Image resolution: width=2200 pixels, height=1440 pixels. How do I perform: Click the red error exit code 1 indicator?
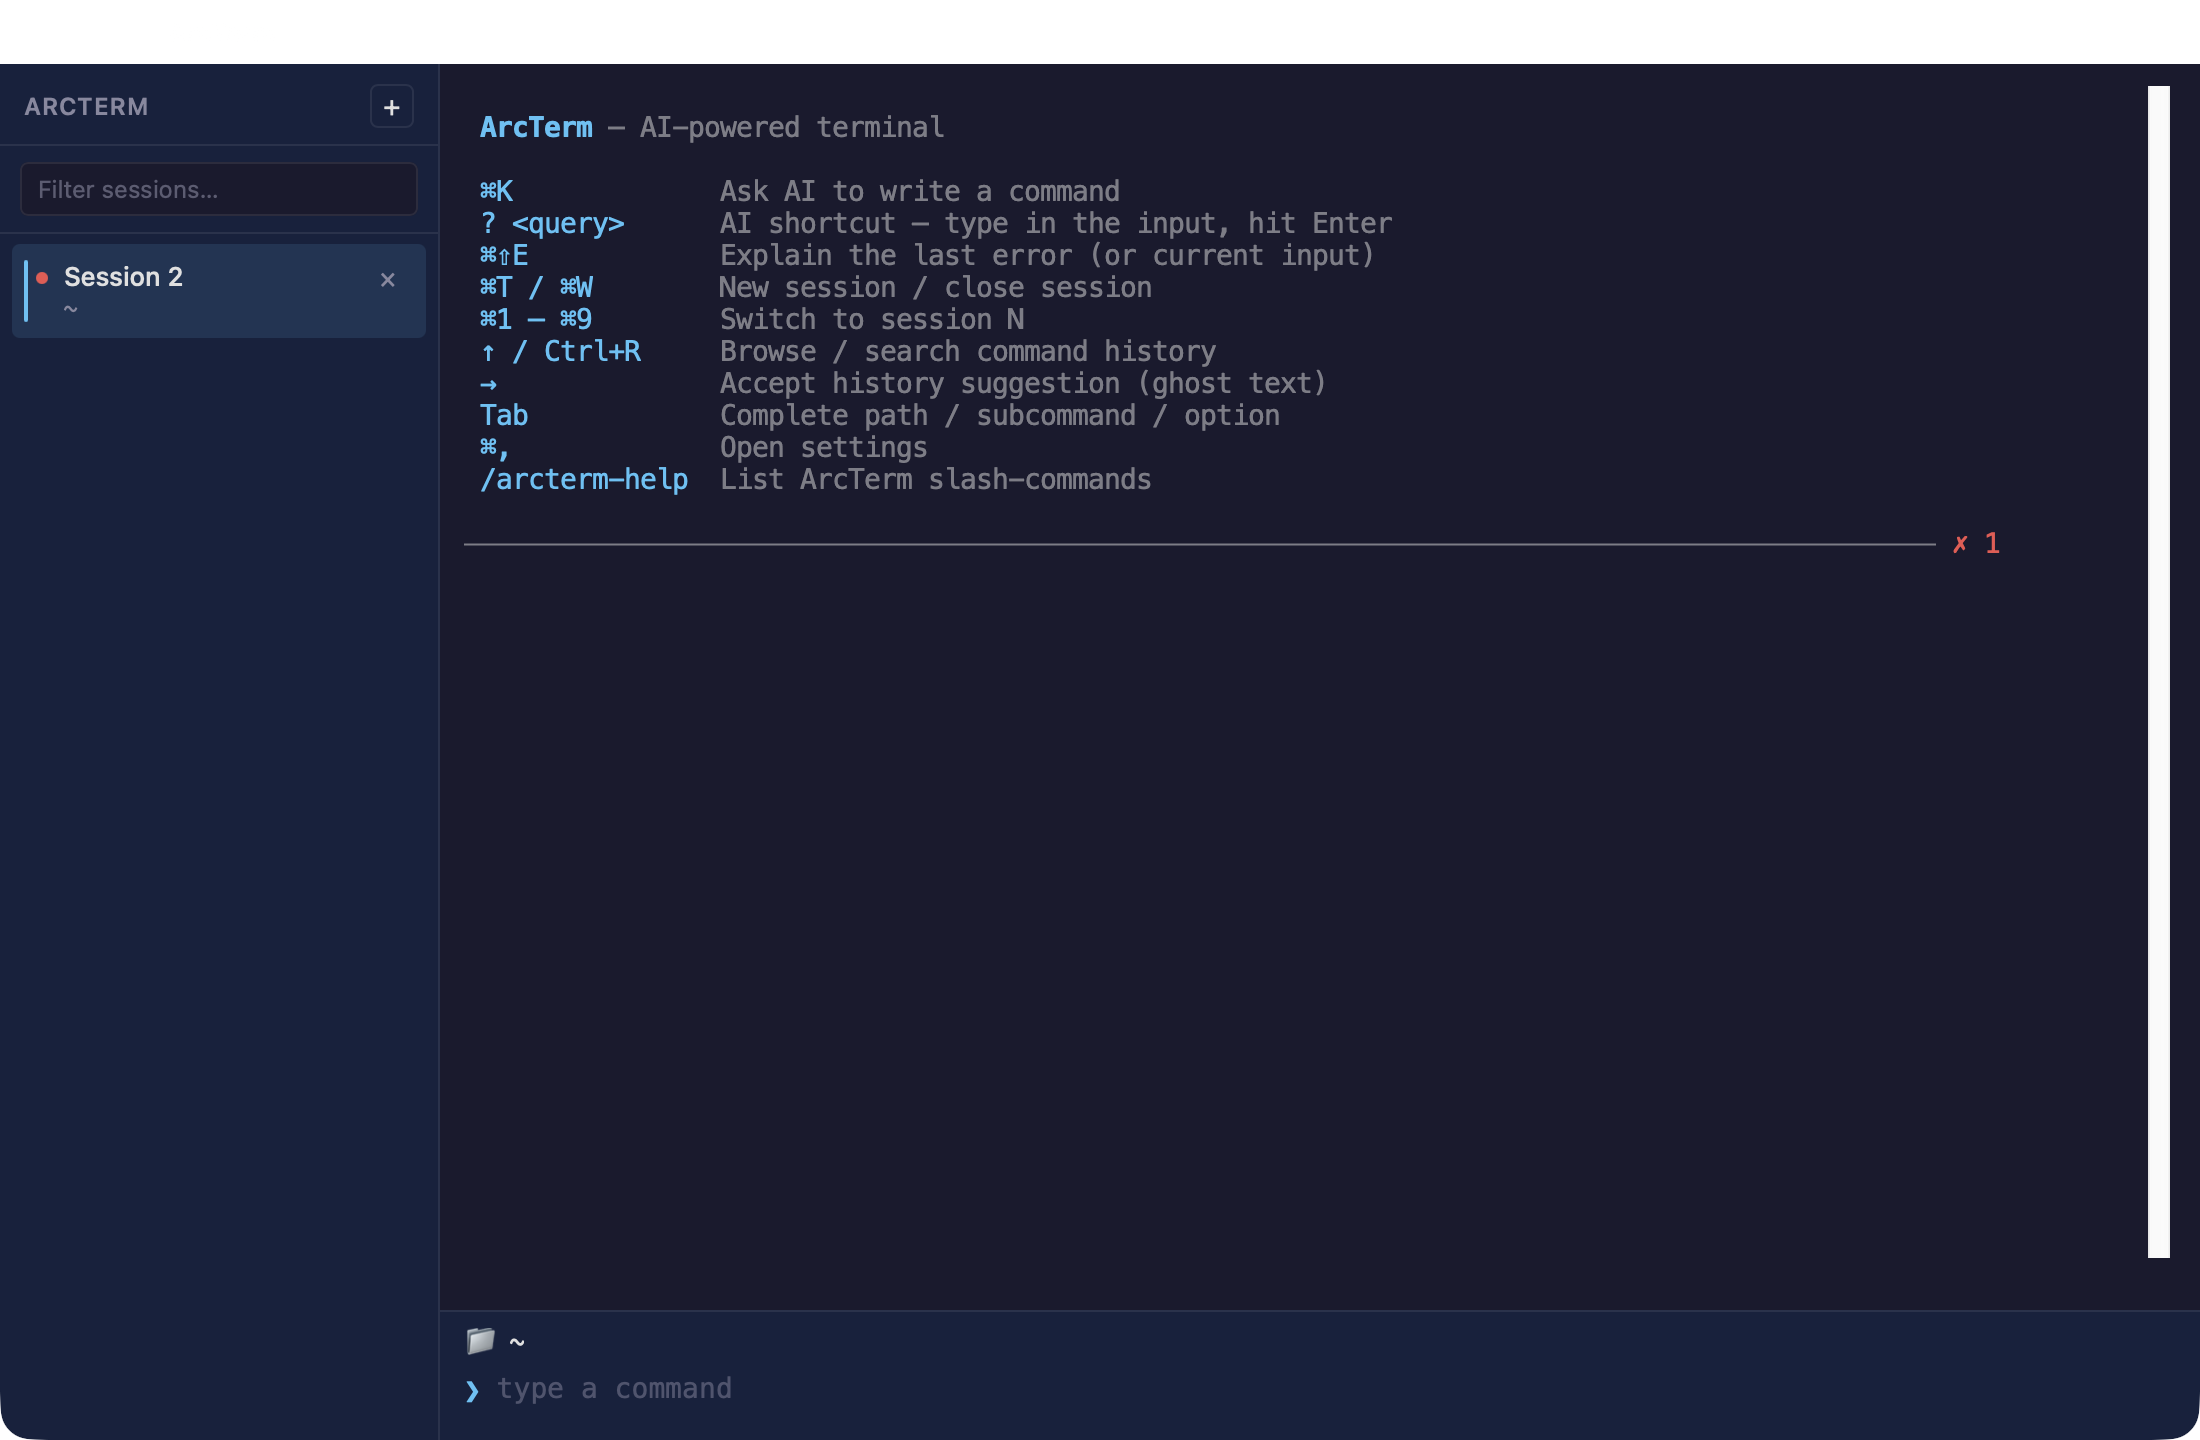[1976, 543]
